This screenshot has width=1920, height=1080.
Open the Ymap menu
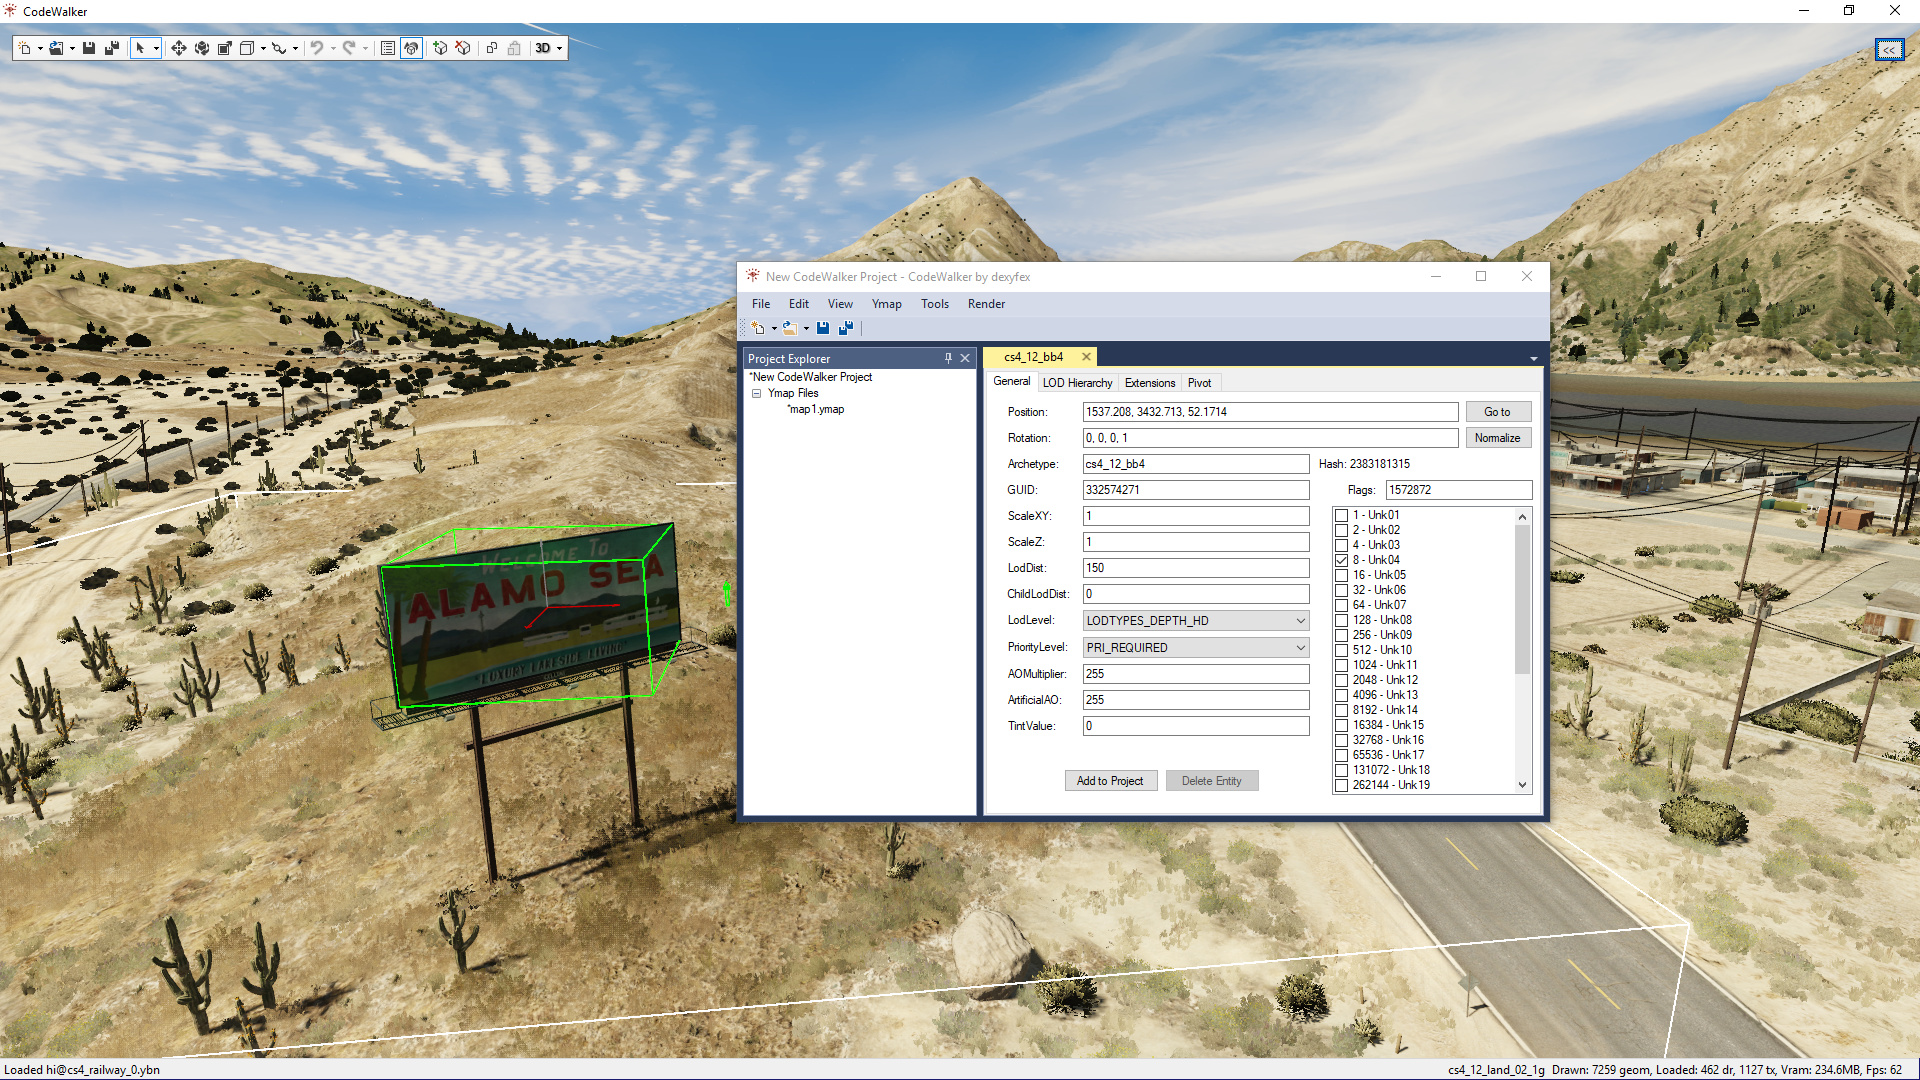[886, 304]
